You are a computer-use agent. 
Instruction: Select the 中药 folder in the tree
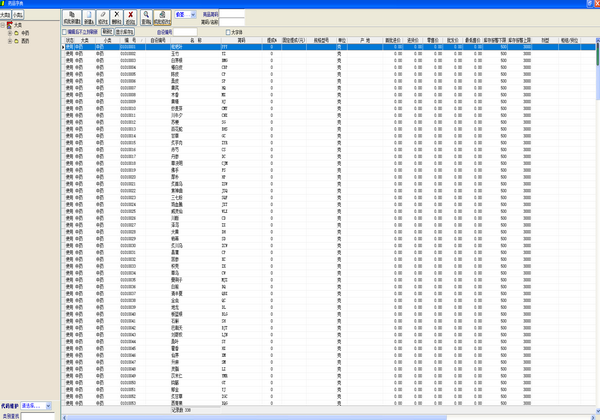(x=24, y=31)
